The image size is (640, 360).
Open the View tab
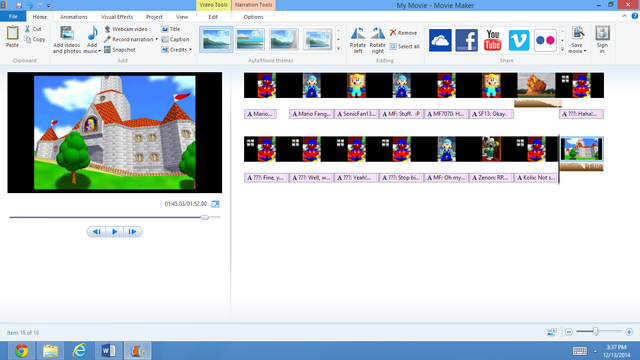tap(182, 17)
